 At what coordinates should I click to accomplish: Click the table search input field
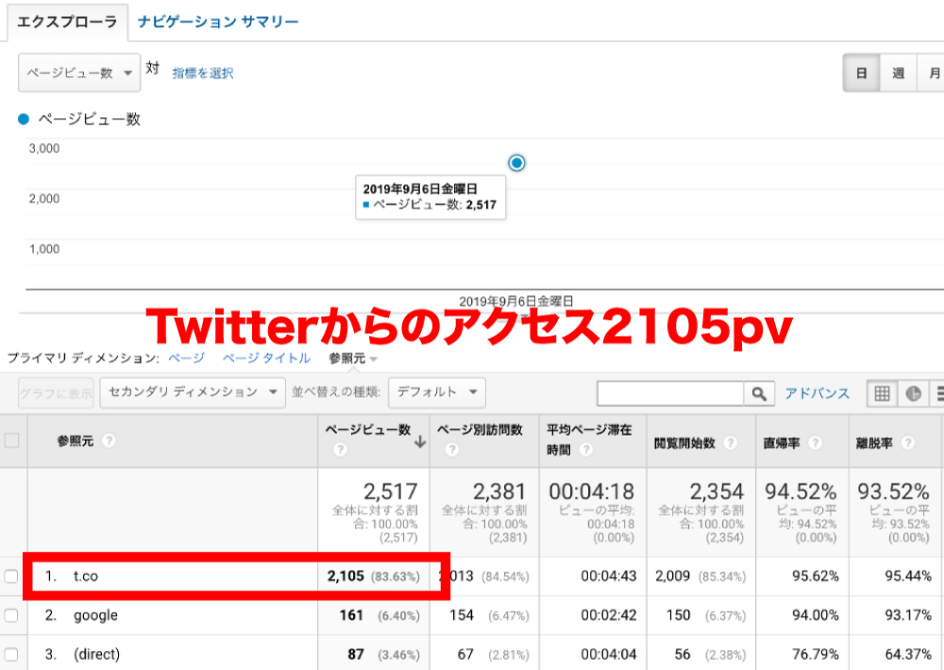pyautogui.click(x=671, y=394)
